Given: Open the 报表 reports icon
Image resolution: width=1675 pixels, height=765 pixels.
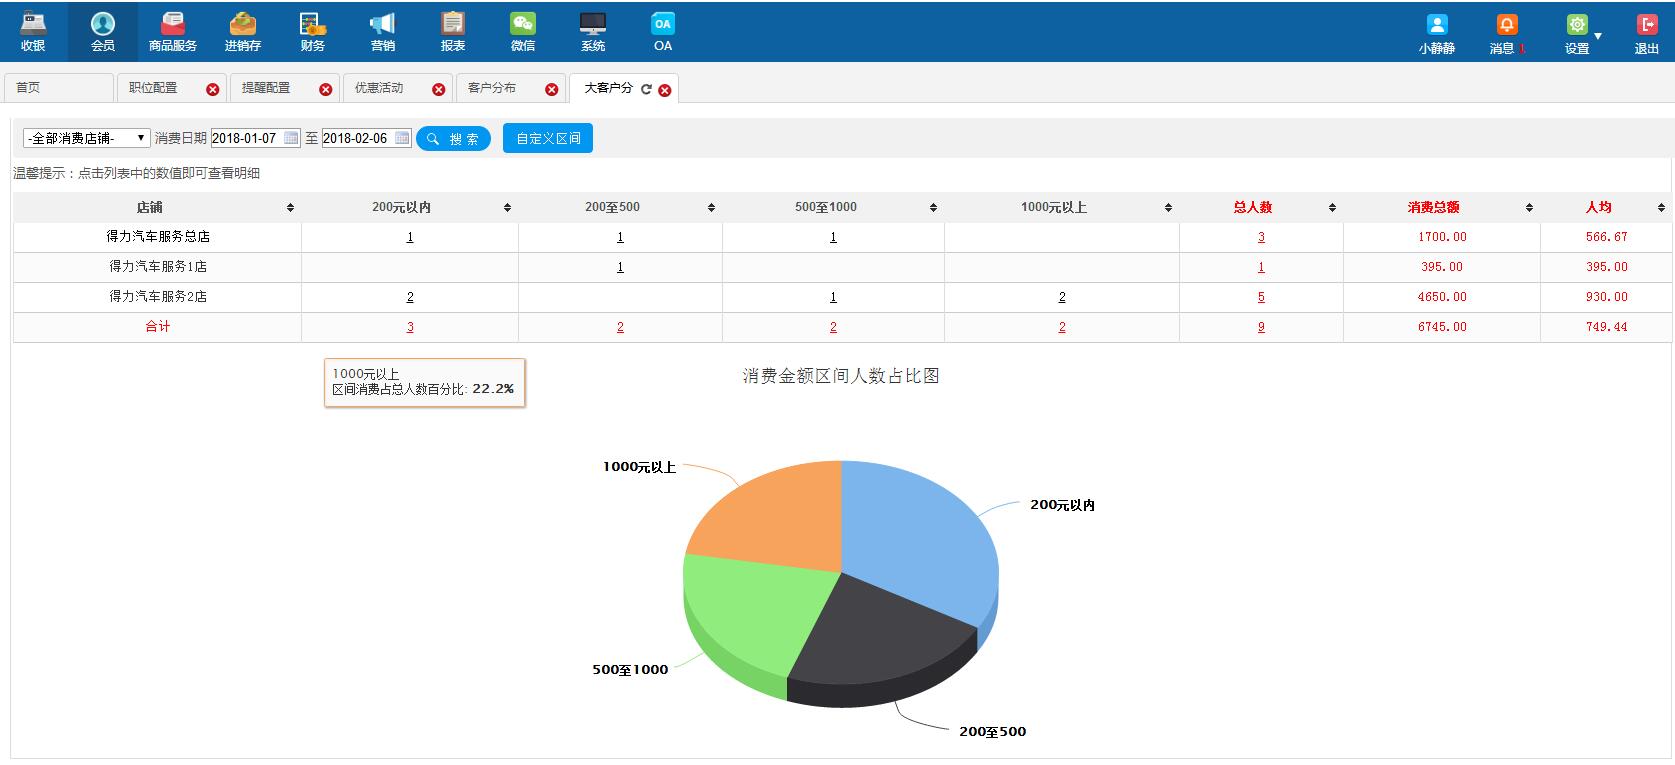Looking at the screenshot, I should (x=452, y=24).
